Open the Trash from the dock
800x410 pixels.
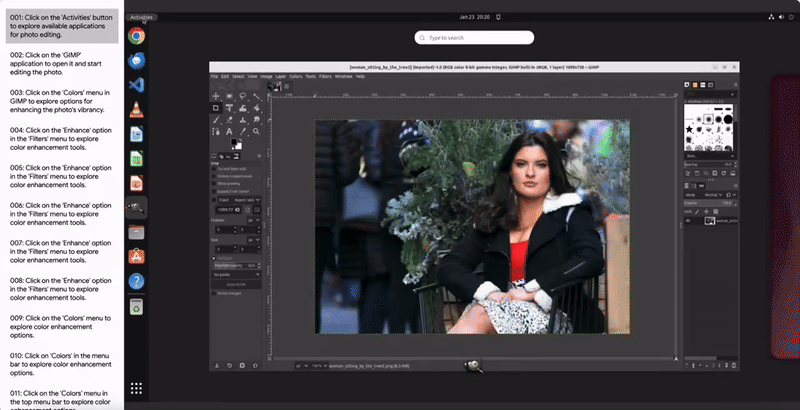[x=136, y=306]
